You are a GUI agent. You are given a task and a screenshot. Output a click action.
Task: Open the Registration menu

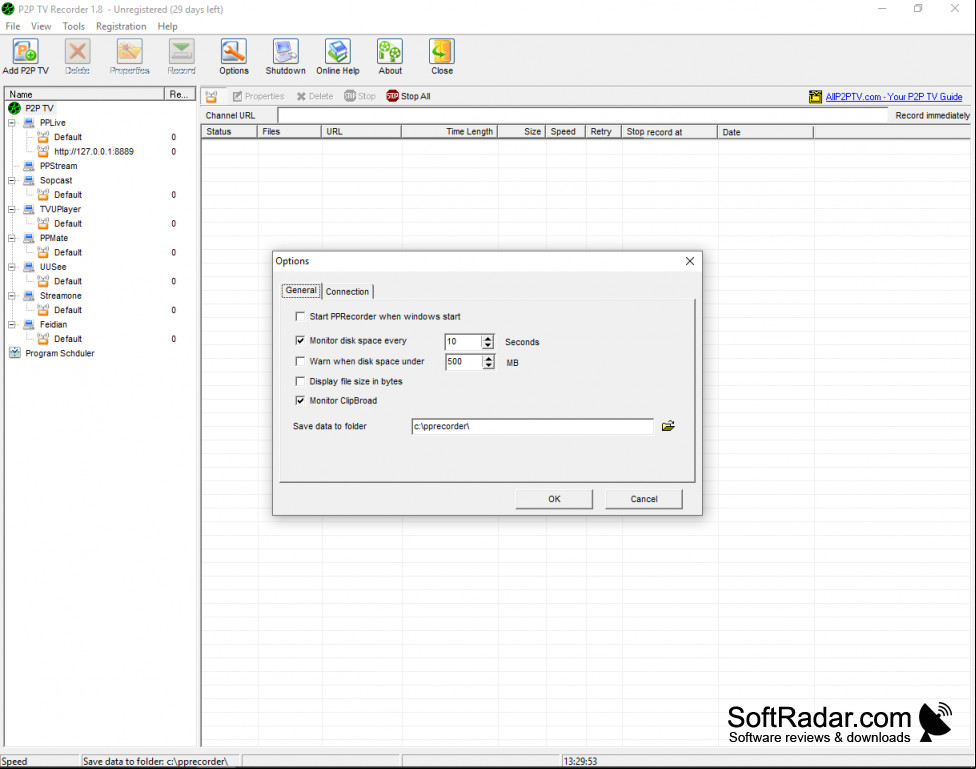click(x=121, y=26)
